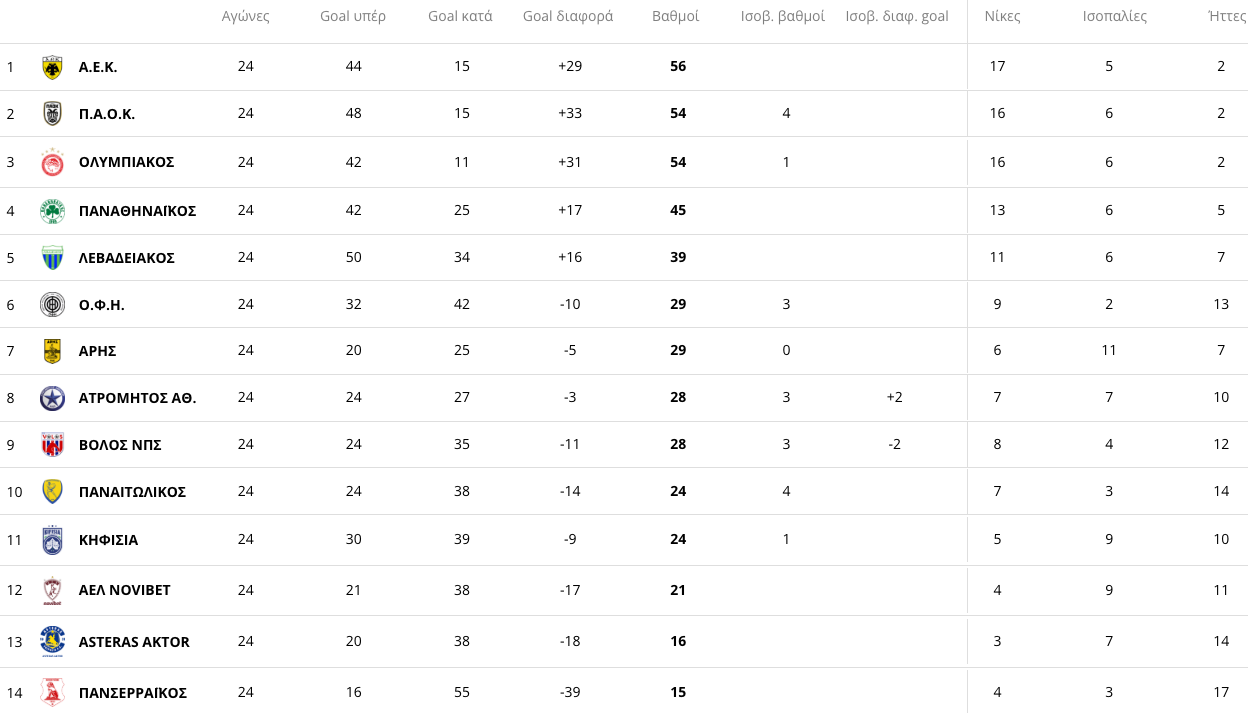The image size is (1248, 713).
Task: Click the Ο.Φ.Η. round logo
Action: [x=52, y=305]
